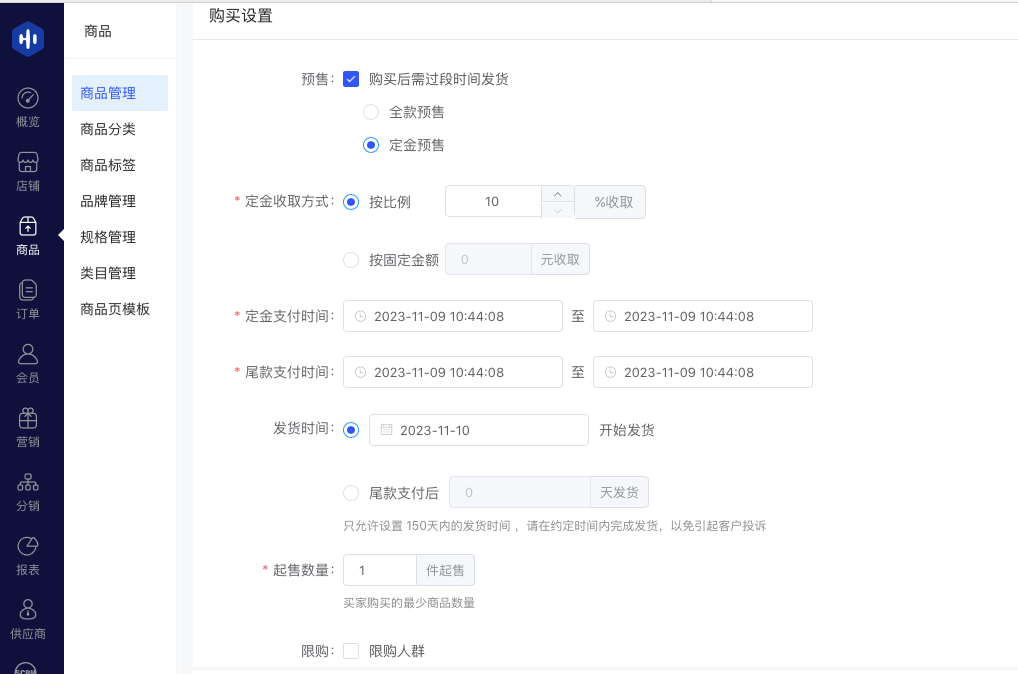The height and width of the screenshot is (674, 1018).
Task: Click clock icon in 尾款支付时间 end field
Action: pyautogui.click(x=610, y=372)
